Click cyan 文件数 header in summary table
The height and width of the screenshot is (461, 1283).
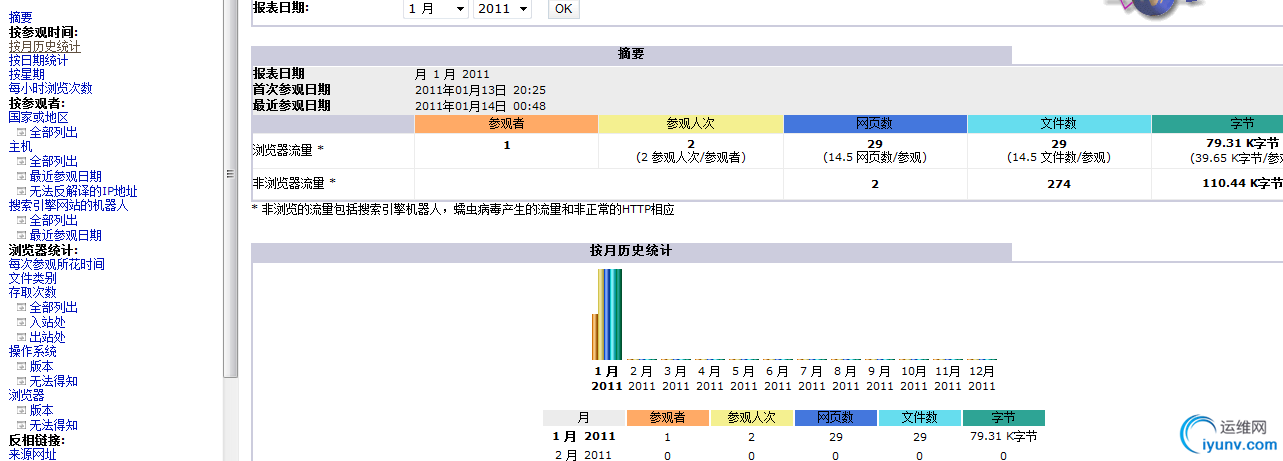pyautogui.click(x=1059, y=124)
